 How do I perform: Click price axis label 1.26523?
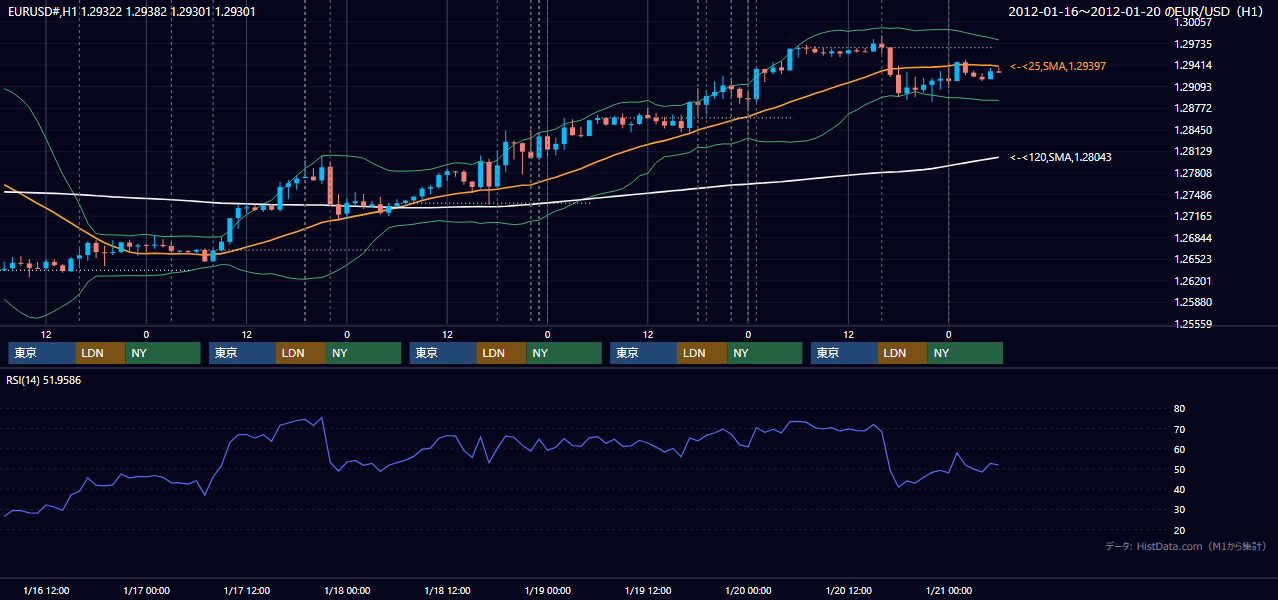click(1193, 260)
